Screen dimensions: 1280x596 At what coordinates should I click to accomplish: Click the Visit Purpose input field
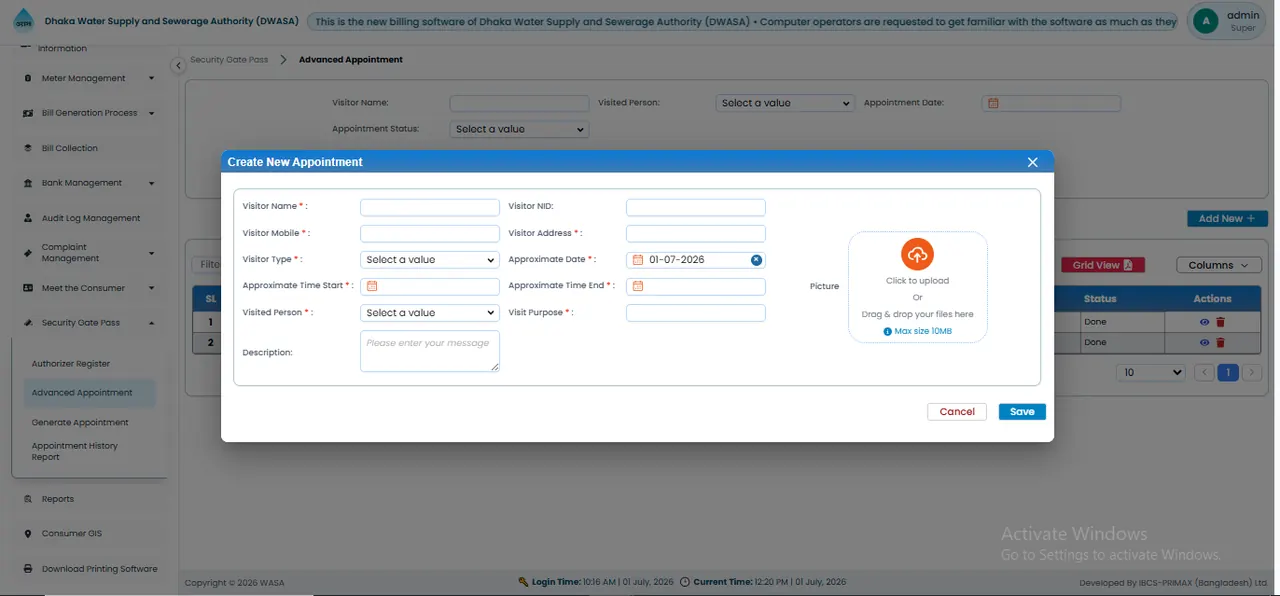[x=696, y=313]
